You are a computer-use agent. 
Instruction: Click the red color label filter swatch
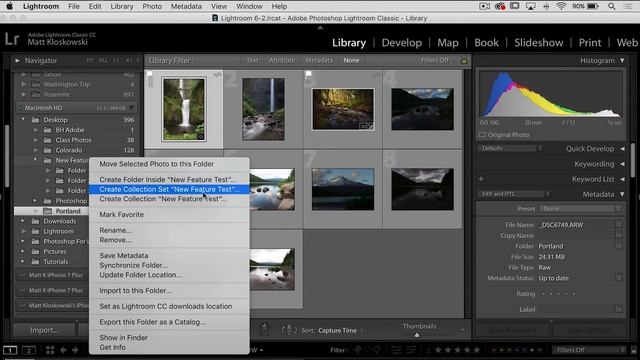coord(494,350)
